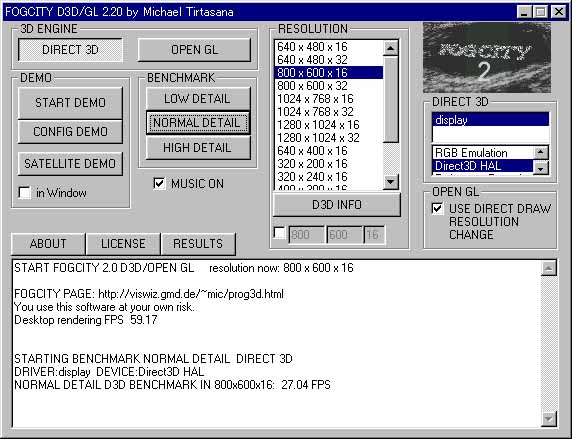
Task: Open the LICENSE tab
Action: tap(123, 244)
